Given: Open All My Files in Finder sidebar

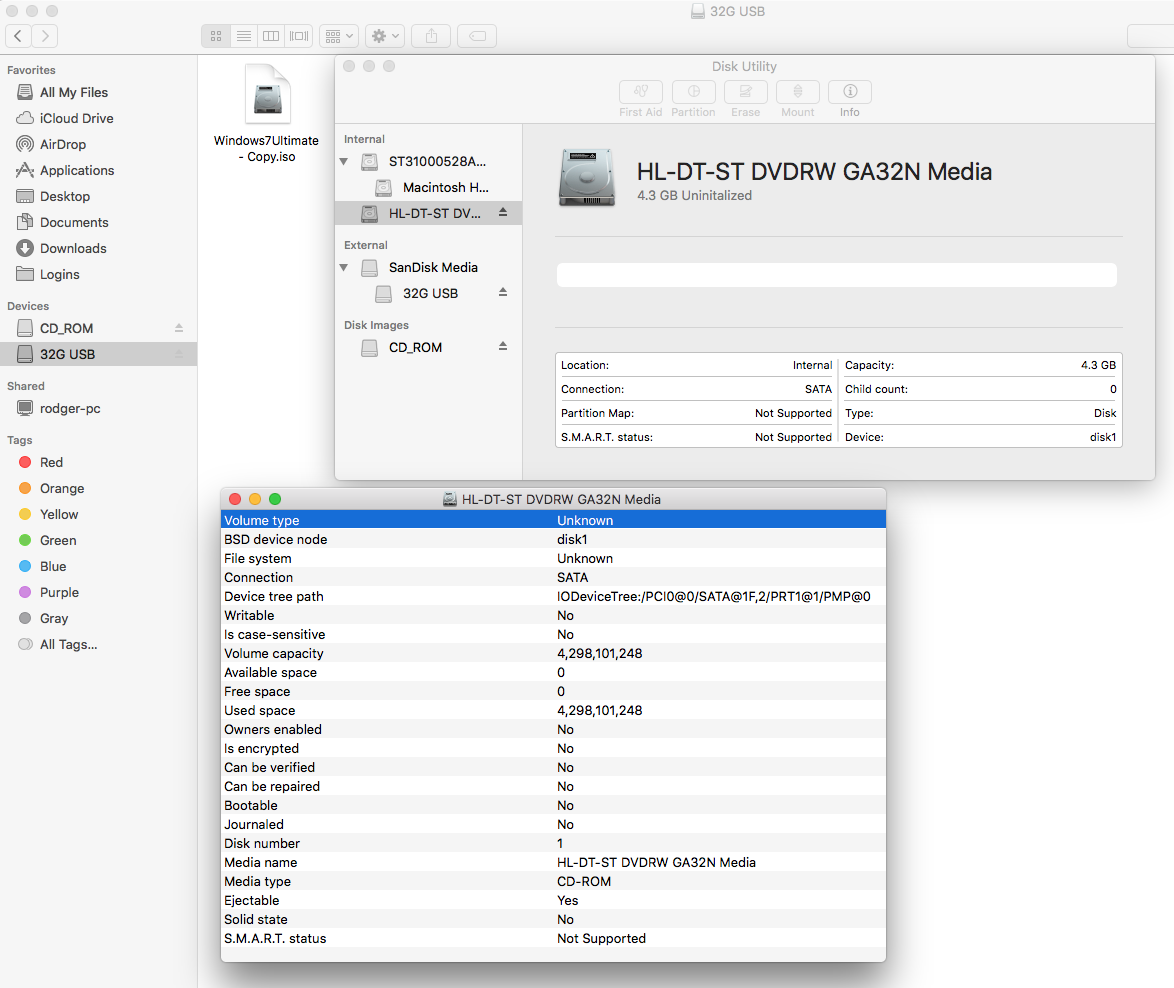Looking at the screenshot, I should tap(98, 92).
